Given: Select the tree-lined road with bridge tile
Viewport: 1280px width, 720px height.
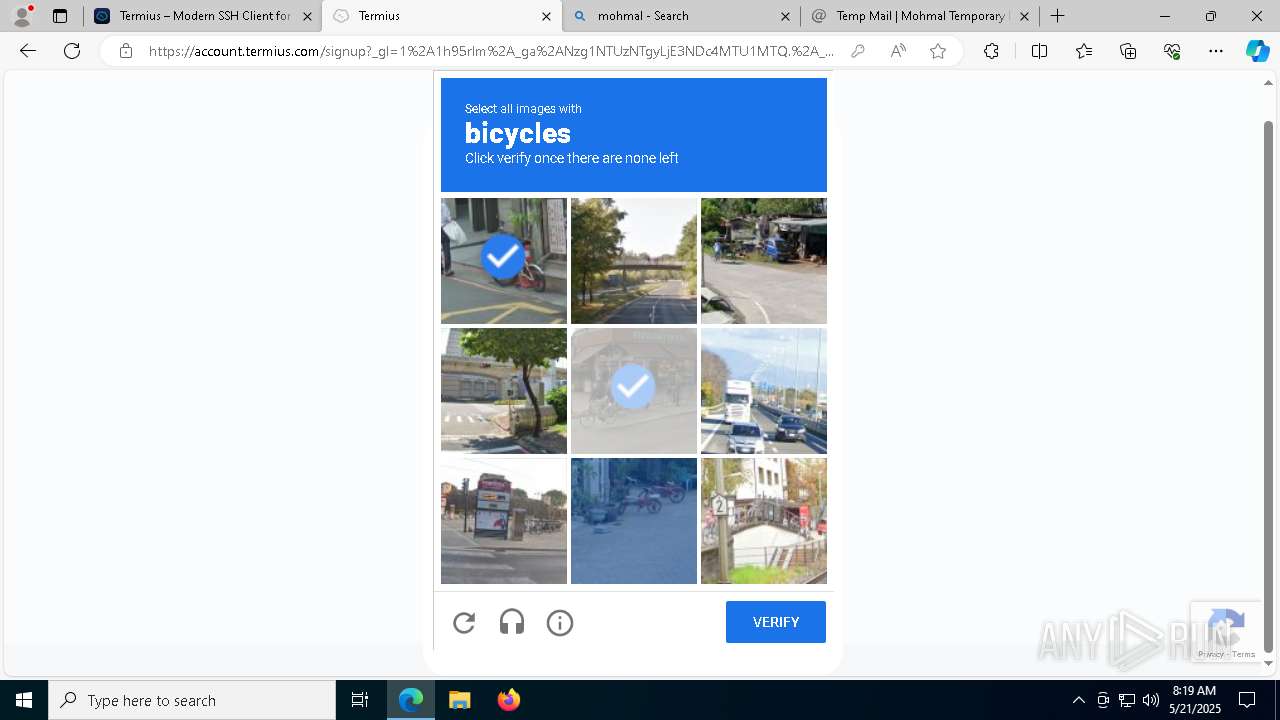Looking at the screenshot, I should [x=634, y=261].
